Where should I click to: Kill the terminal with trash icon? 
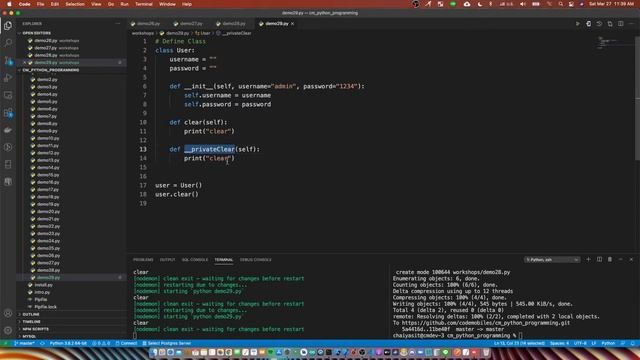pos(610,260)
